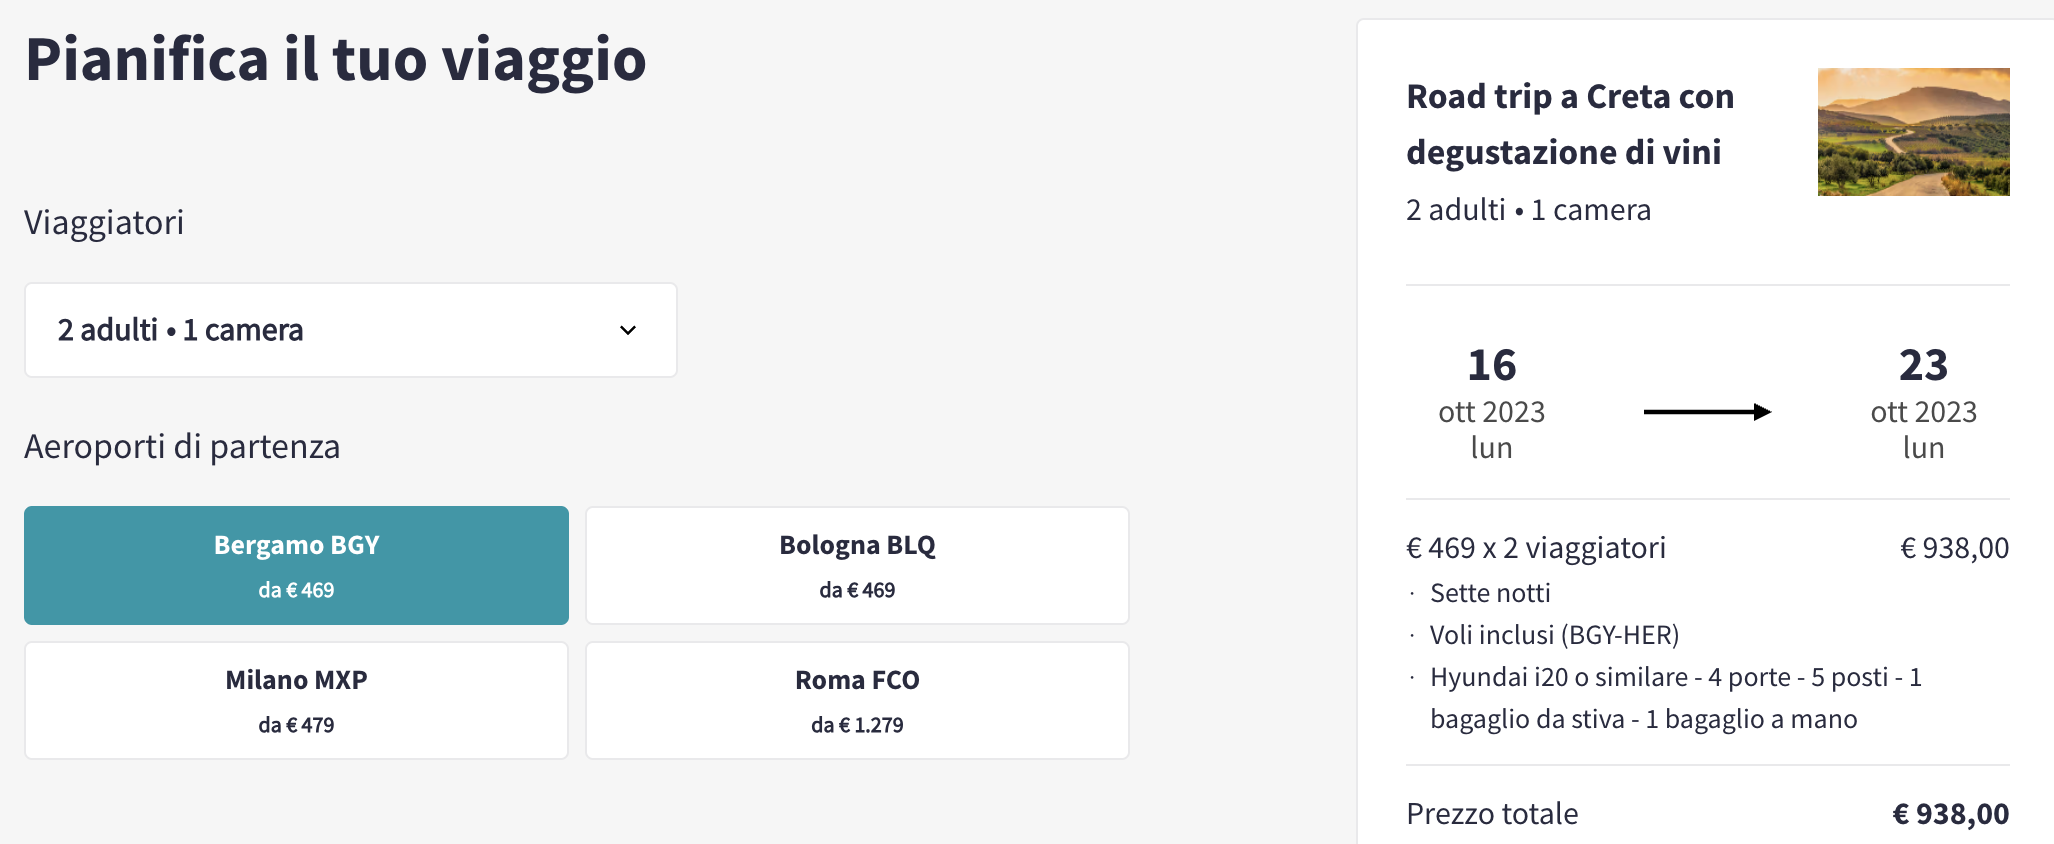Click the "Sette notti" list item
This screenshot has height=844, width=2054.
[x=1490, y=593]
